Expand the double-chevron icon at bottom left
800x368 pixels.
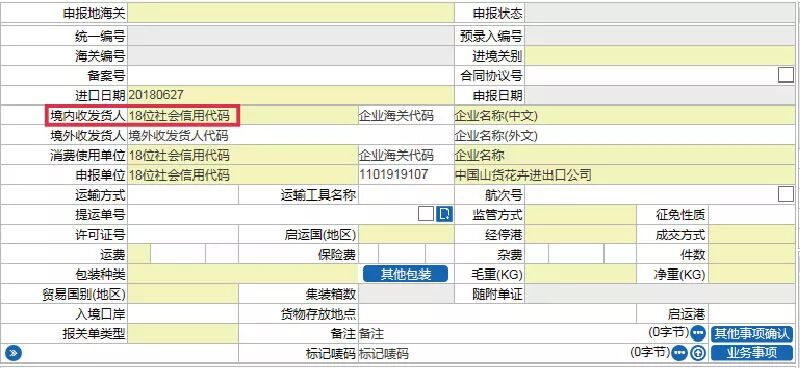(13, 353)
